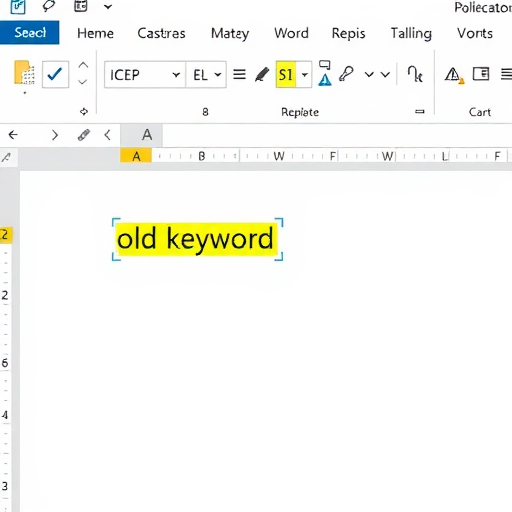Viewport: 512px width, 512px height.
Task: Click the pen highlighter icon
Action: click(x=262, y=74)
